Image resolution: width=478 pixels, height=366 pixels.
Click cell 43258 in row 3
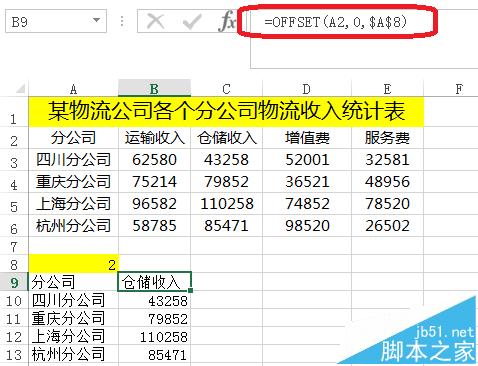tap(226, 160)
